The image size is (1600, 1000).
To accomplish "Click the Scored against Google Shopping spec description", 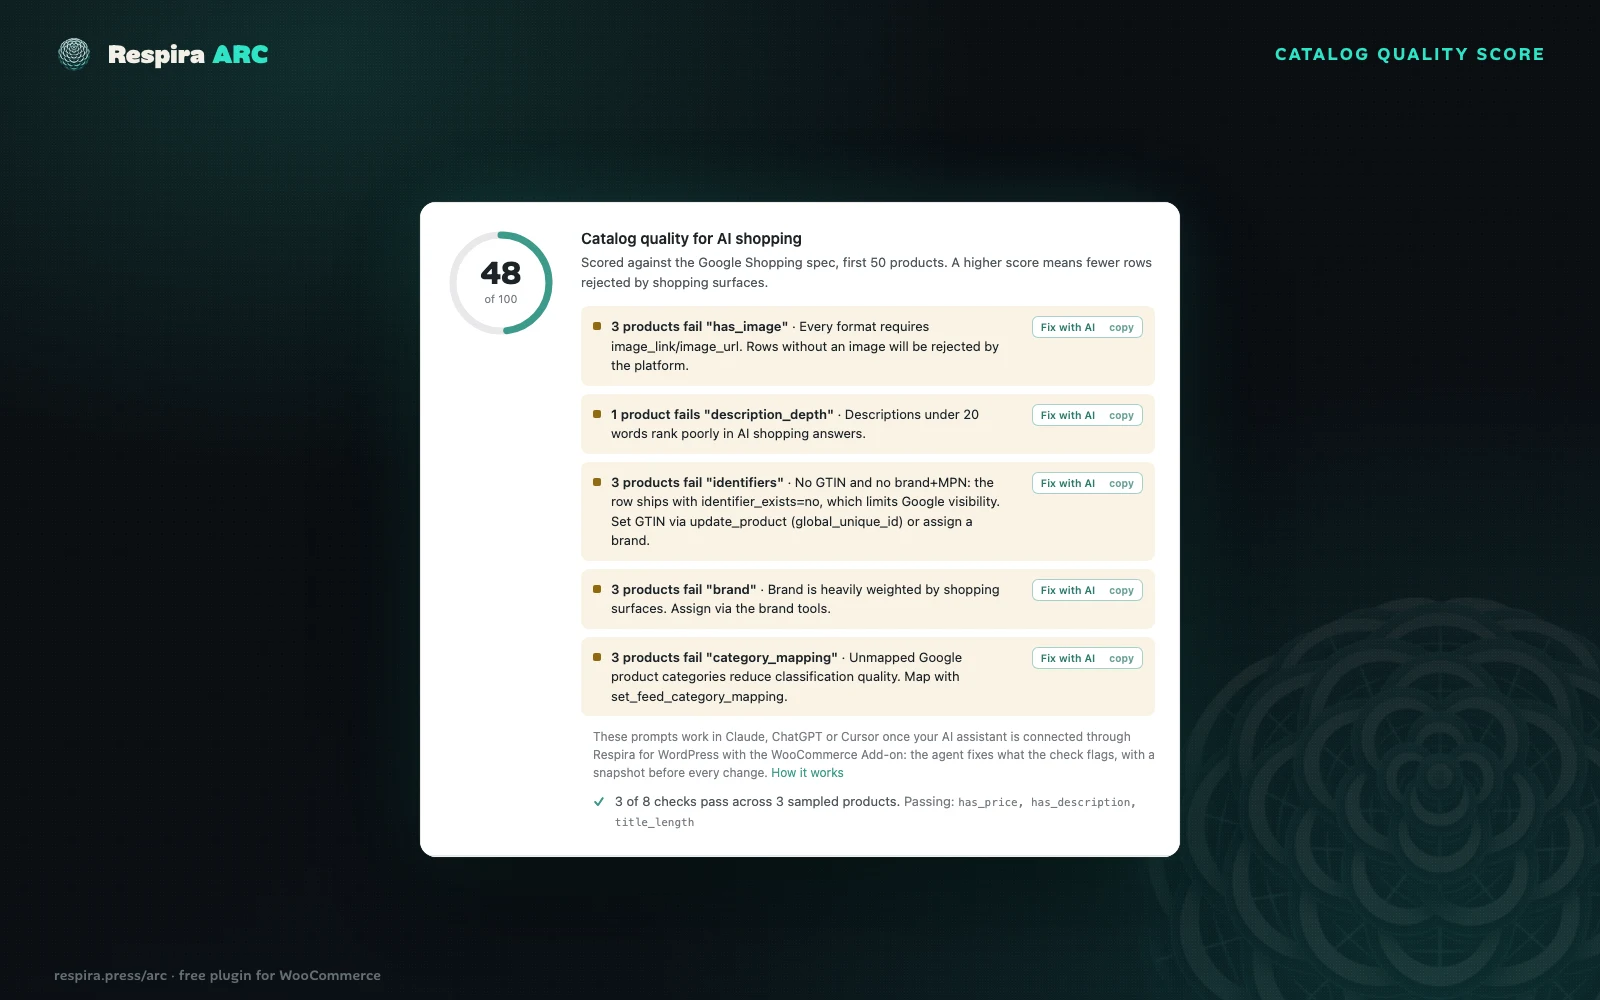I will [866, 272].
